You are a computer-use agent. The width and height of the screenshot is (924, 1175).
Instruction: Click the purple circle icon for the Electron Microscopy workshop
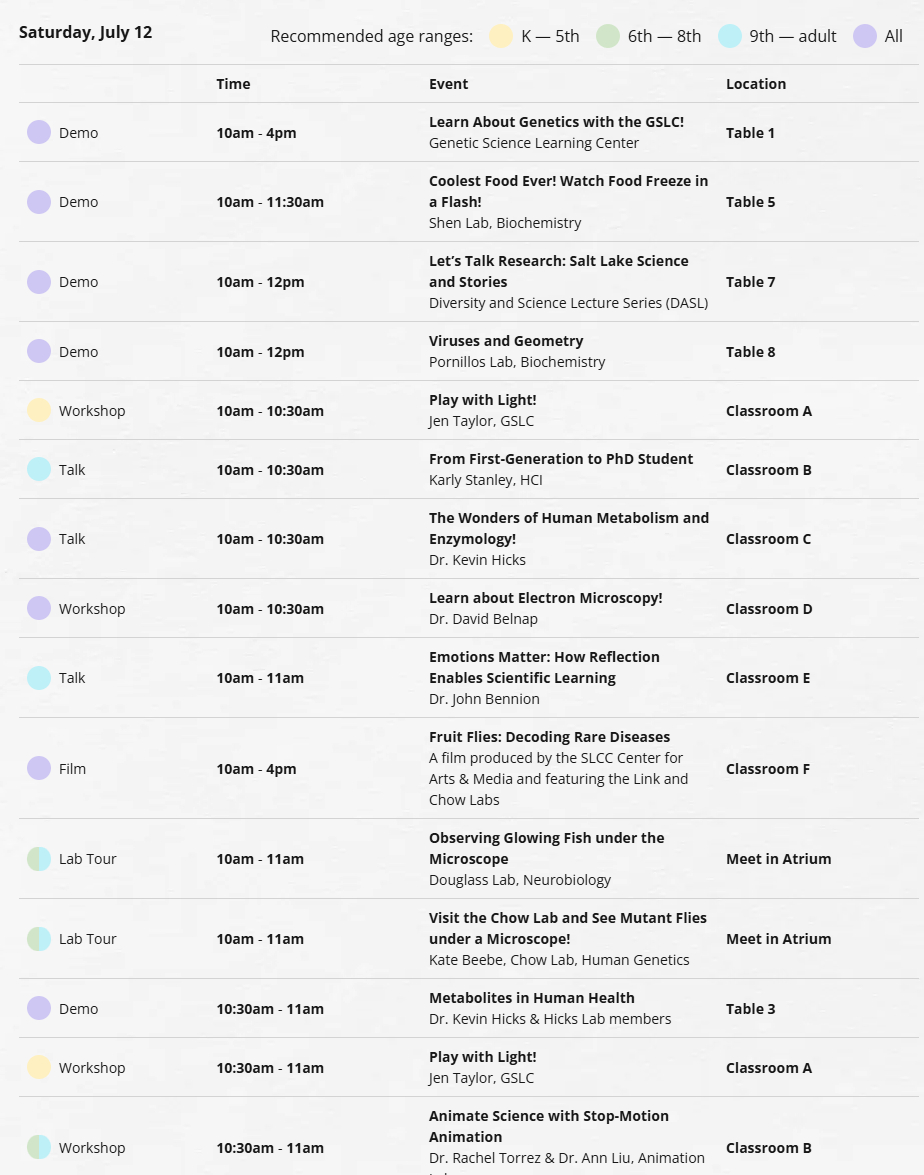[x=39, y=608]
